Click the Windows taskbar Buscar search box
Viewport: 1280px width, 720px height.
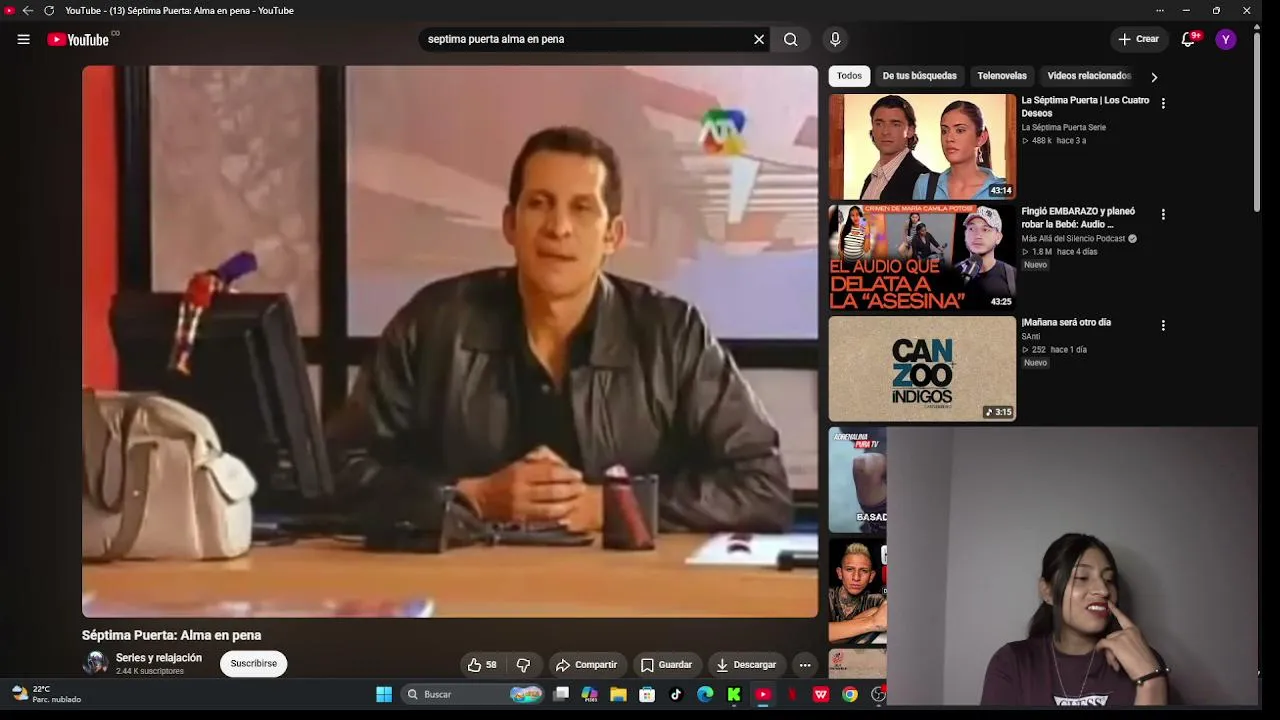474,694
